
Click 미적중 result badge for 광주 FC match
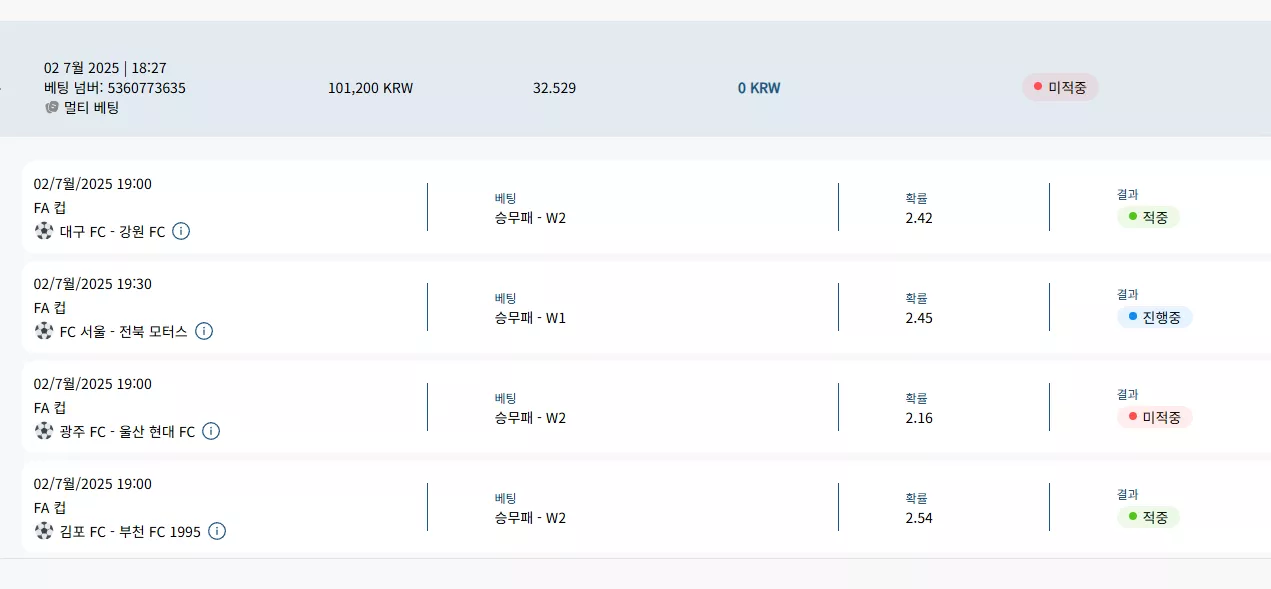point(1155,417)
